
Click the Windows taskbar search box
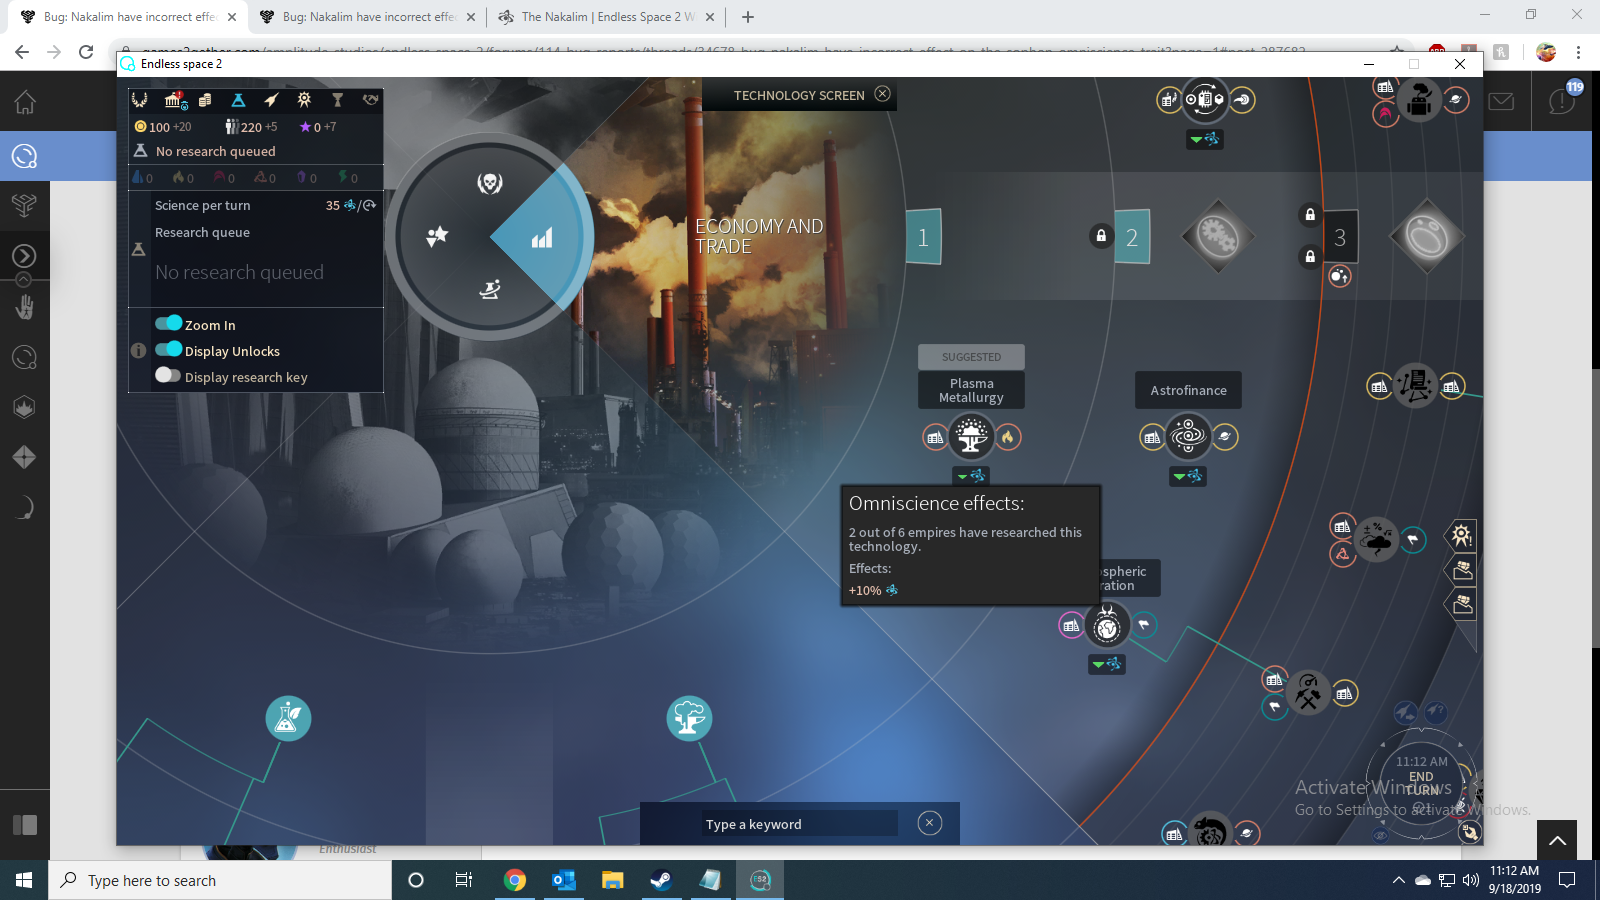click(220, 880)
